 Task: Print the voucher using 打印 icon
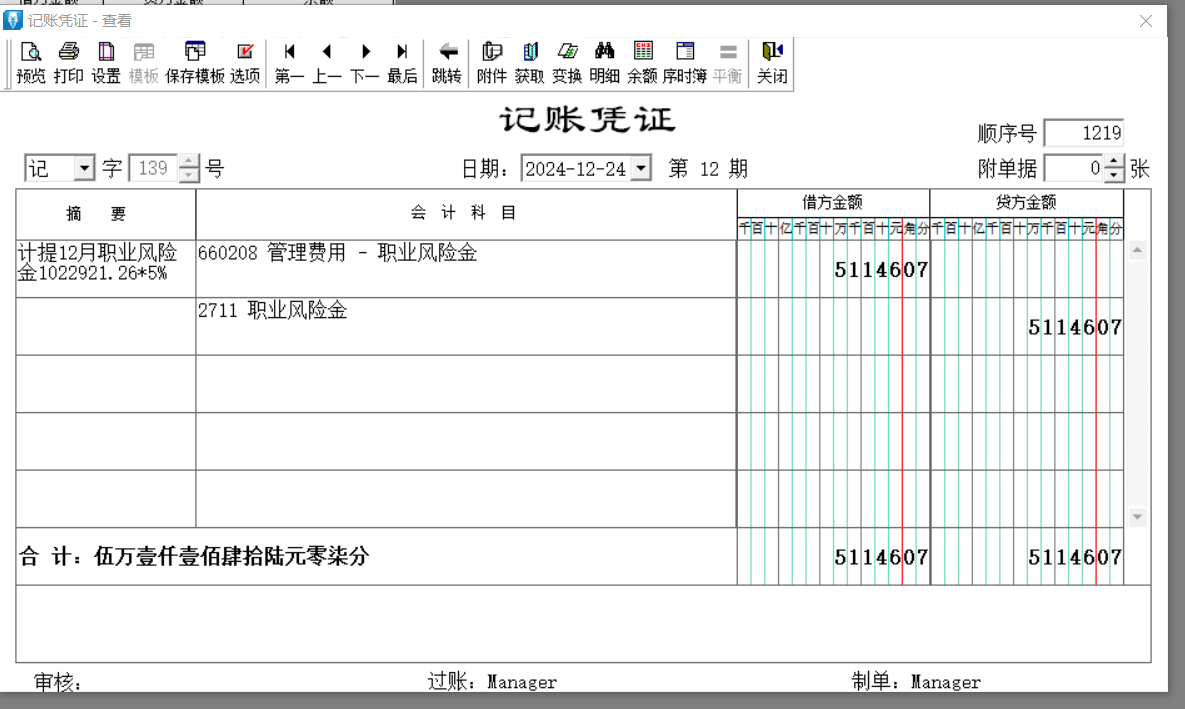[x=68, y=62]
